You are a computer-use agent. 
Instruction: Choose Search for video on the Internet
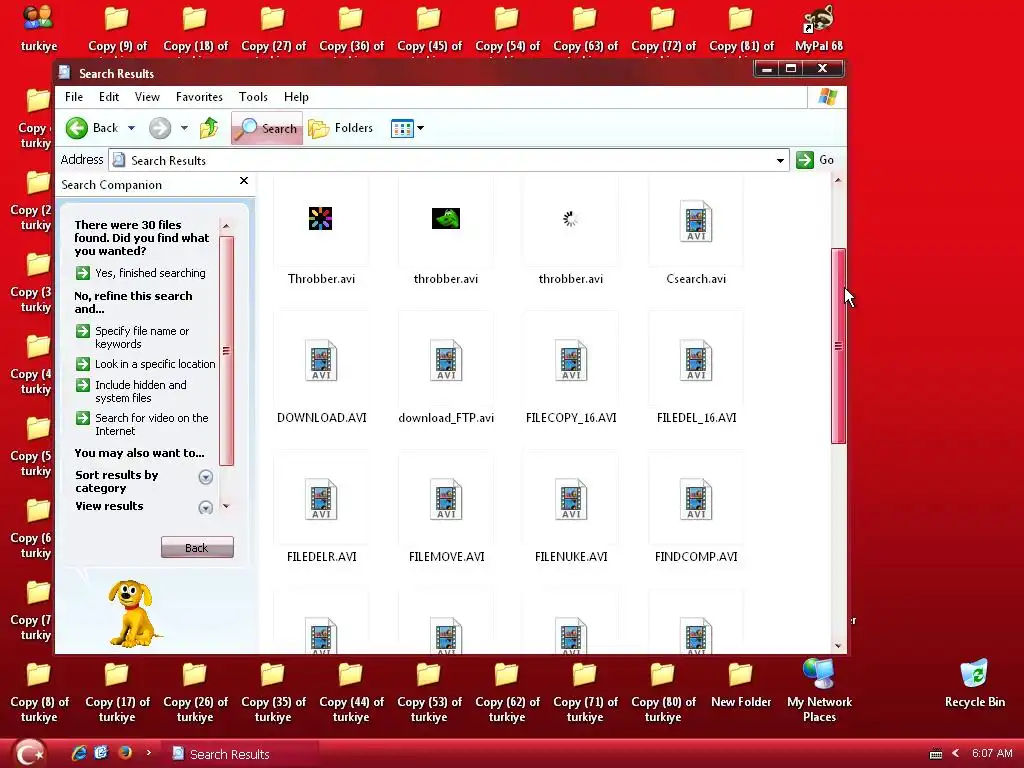(142, 424)
